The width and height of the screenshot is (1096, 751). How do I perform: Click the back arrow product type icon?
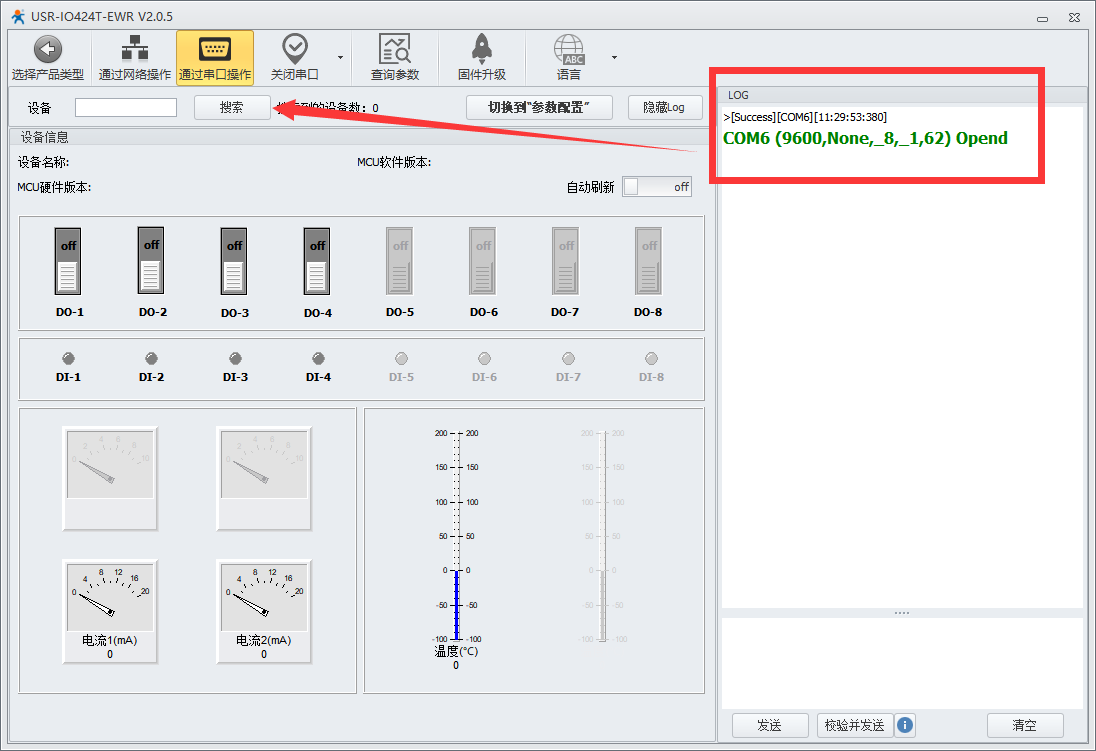click(x=48, y=50)
